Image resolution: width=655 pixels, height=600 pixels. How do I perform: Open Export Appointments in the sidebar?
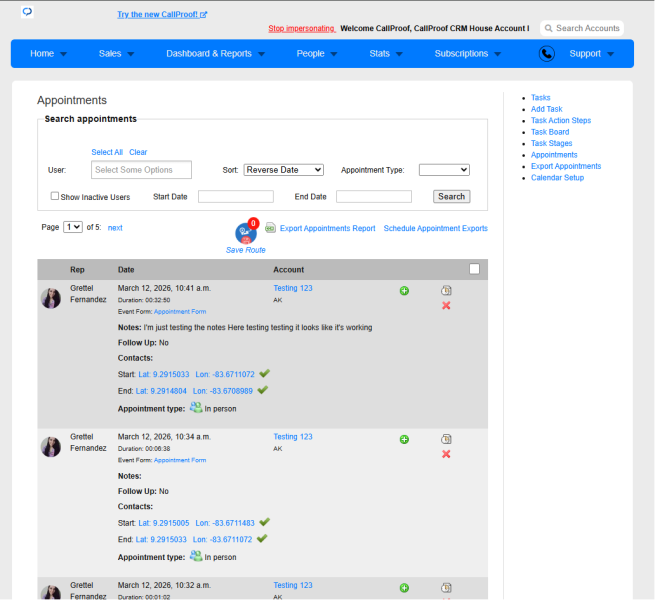pos(566,166)
